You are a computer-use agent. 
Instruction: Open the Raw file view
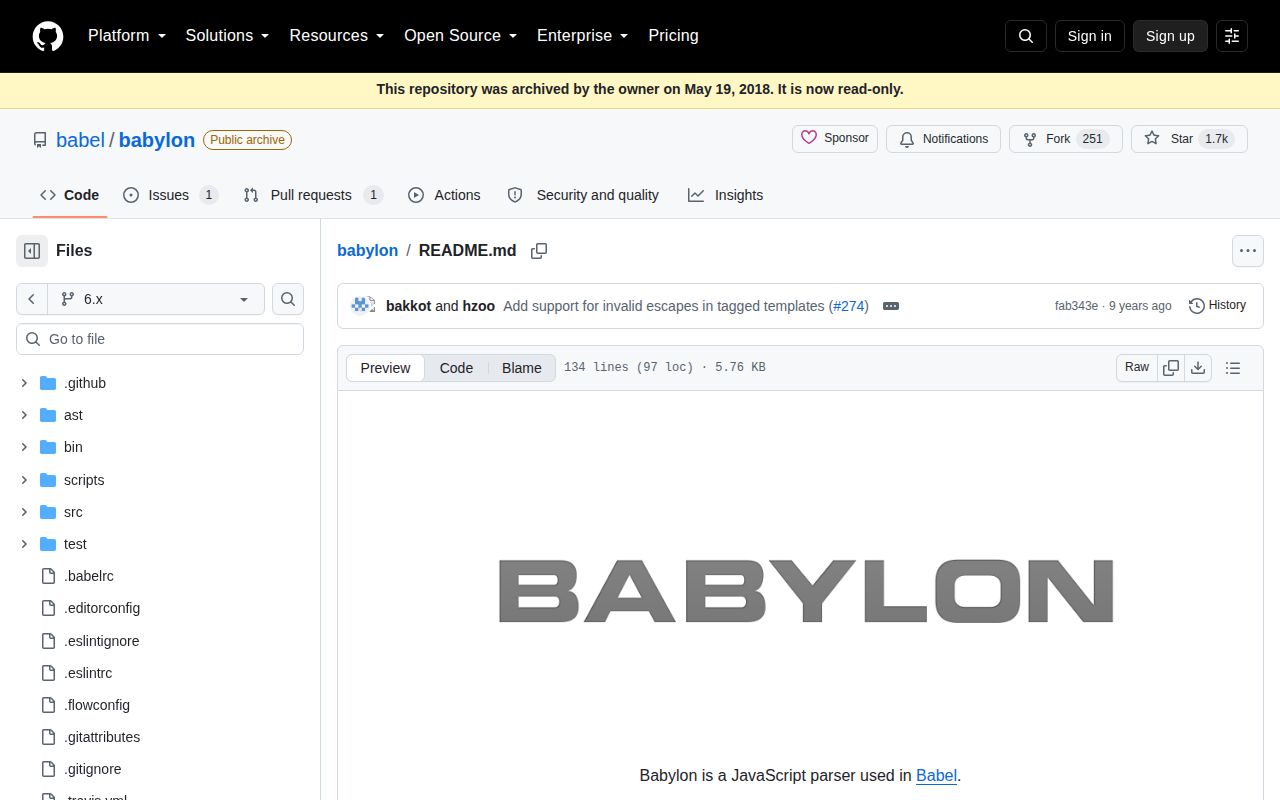pyautogui.click(x=1137, y=368)
